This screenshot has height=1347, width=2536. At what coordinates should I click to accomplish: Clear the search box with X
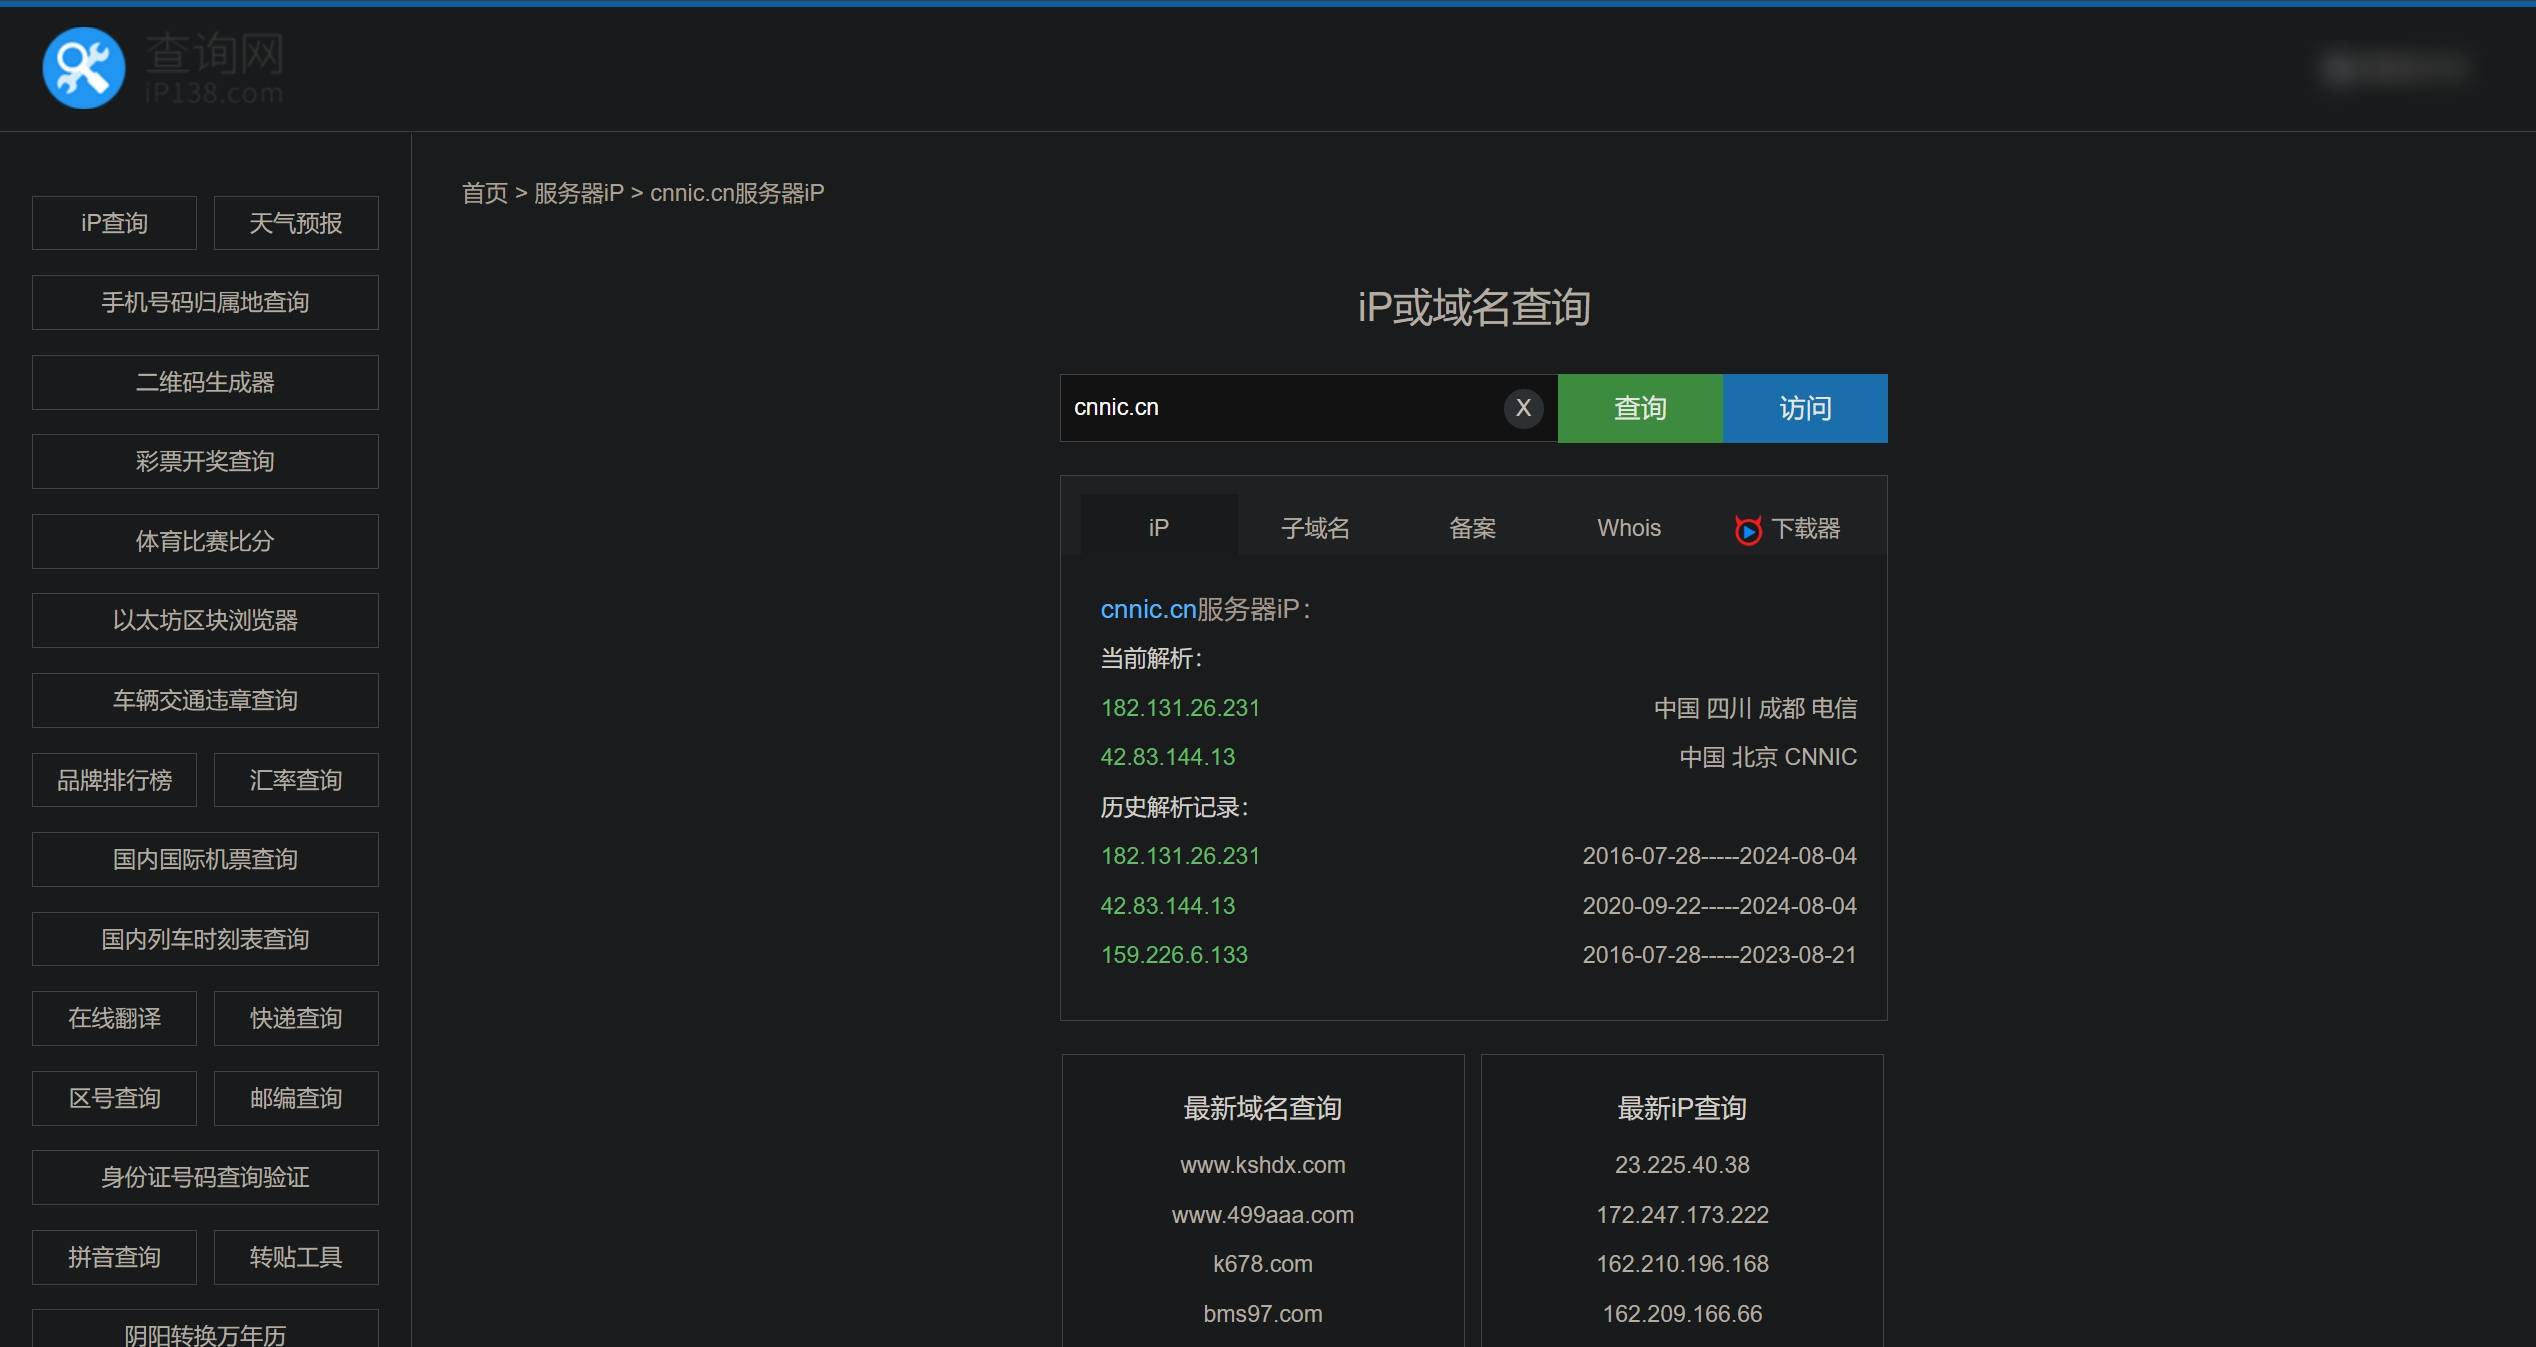tap(1523, 408)
